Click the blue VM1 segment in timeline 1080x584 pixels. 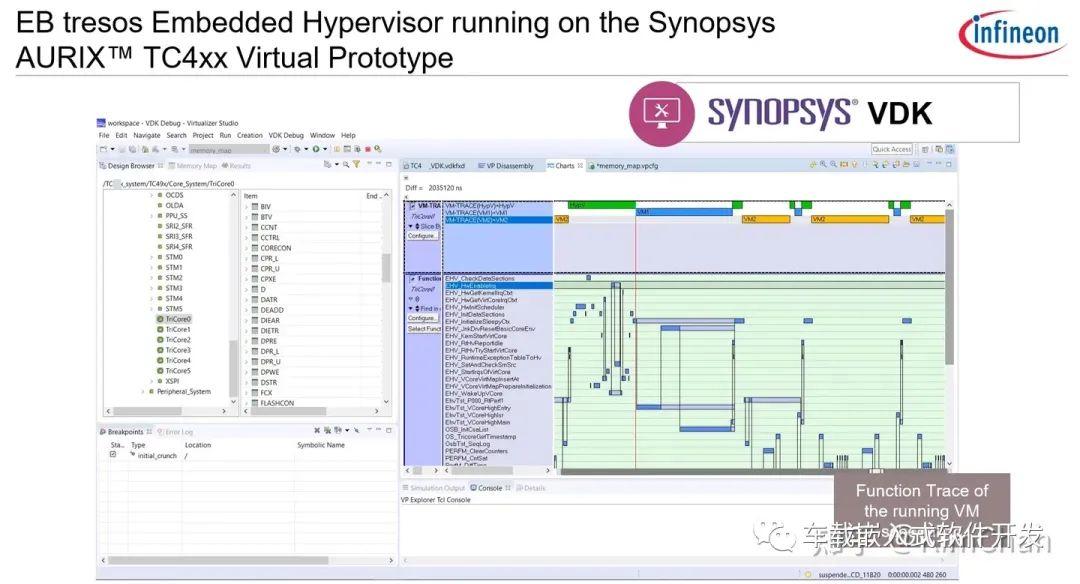click(684, 212)
